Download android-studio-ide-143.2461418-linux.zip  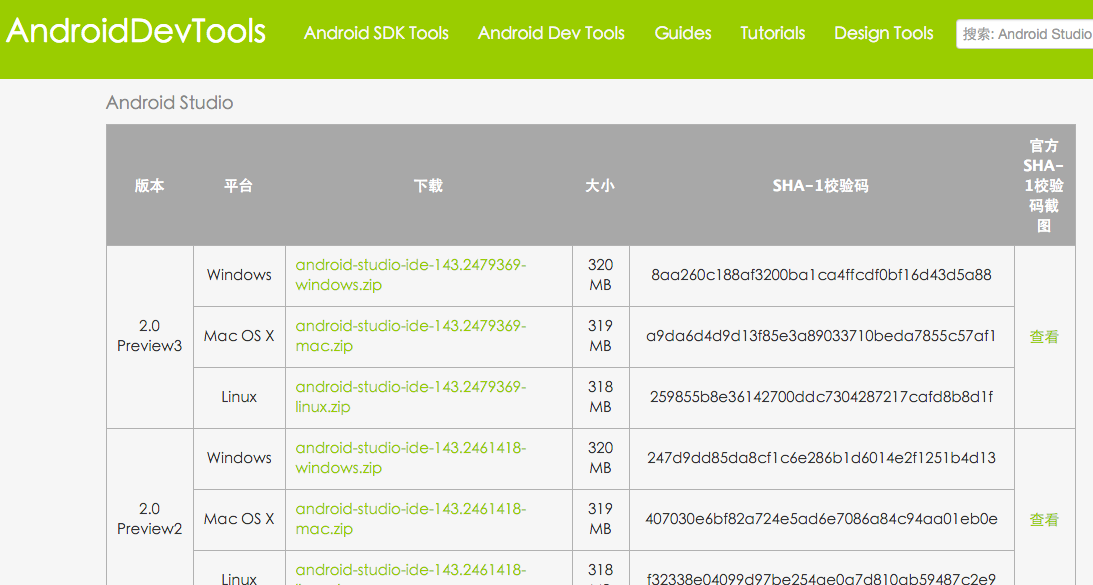[x=411, y=576]
